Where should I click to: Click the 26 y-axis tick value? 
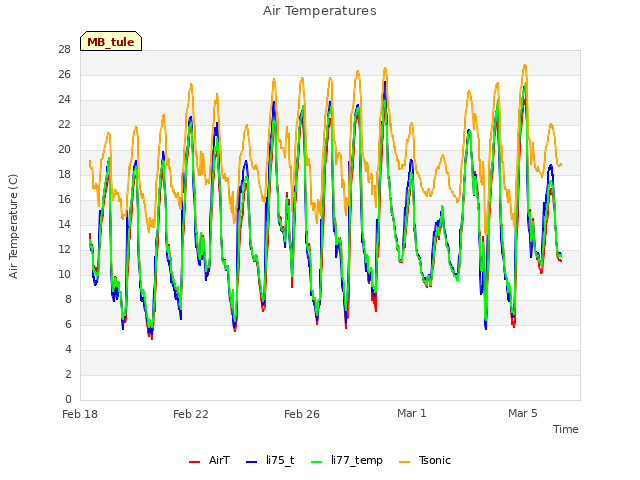point(64,74)
